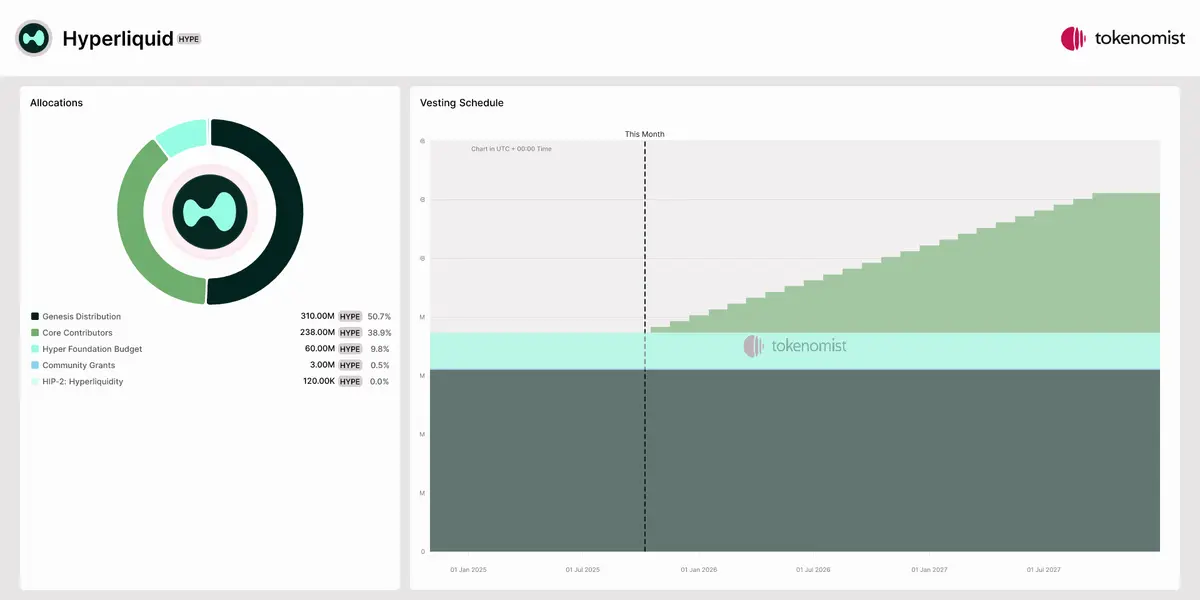Toggle the Hyper Foundation Budget legend entry
This screenshot has height=600, width=1200.
(92, 349)
